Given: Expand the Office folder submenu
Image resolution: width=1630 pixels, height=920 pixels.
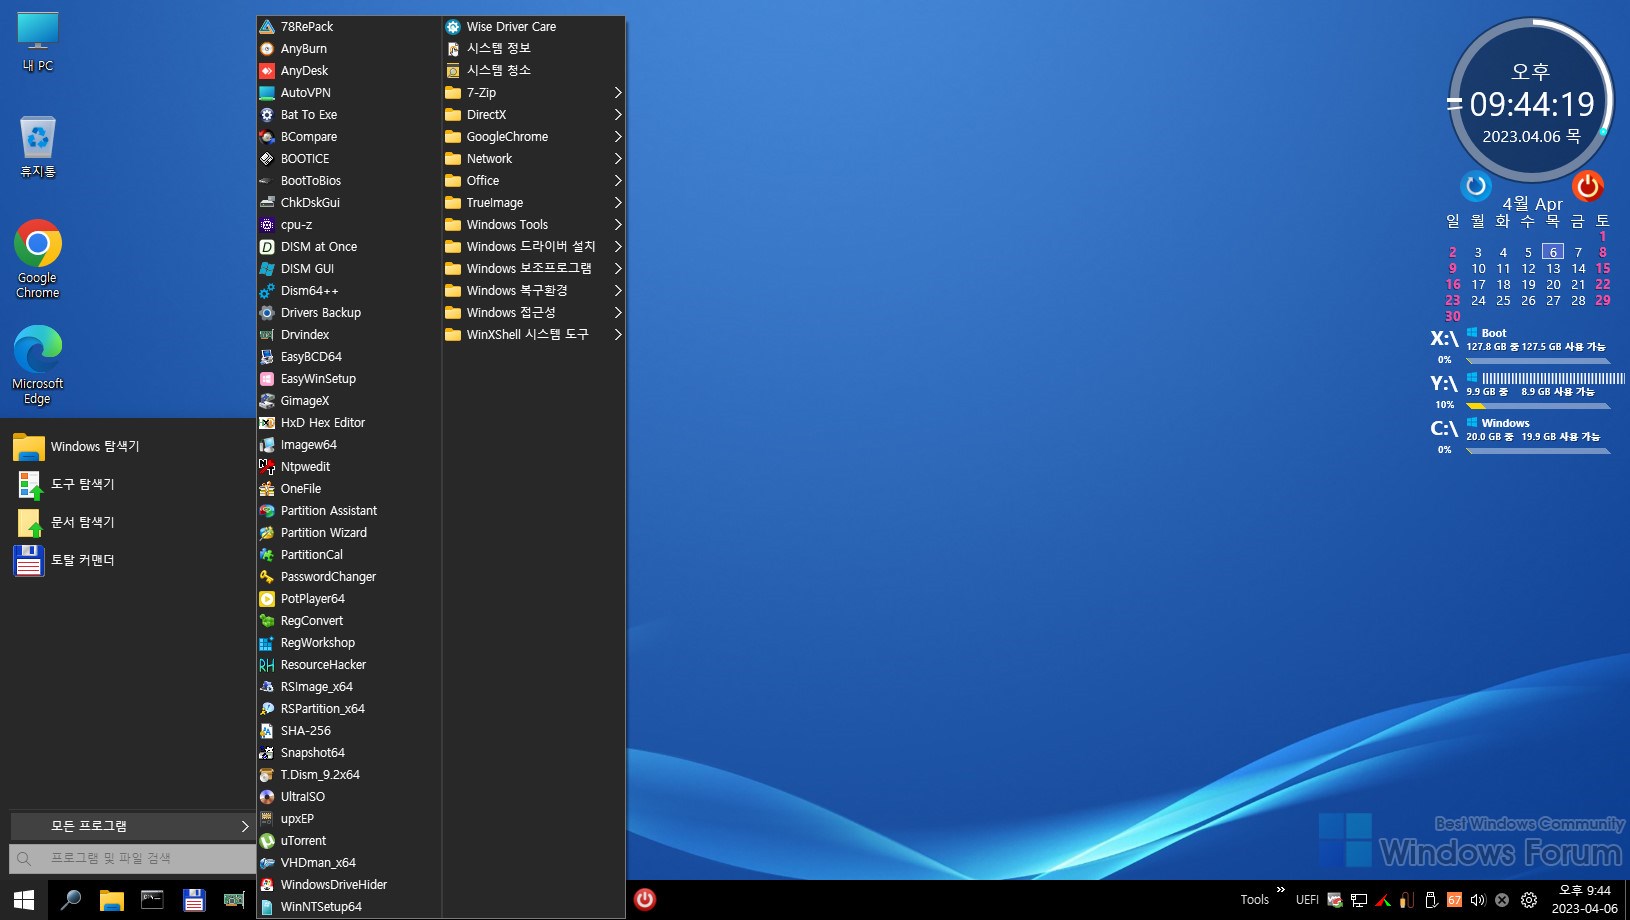Looking at the screenshot, I should point(534,181).
